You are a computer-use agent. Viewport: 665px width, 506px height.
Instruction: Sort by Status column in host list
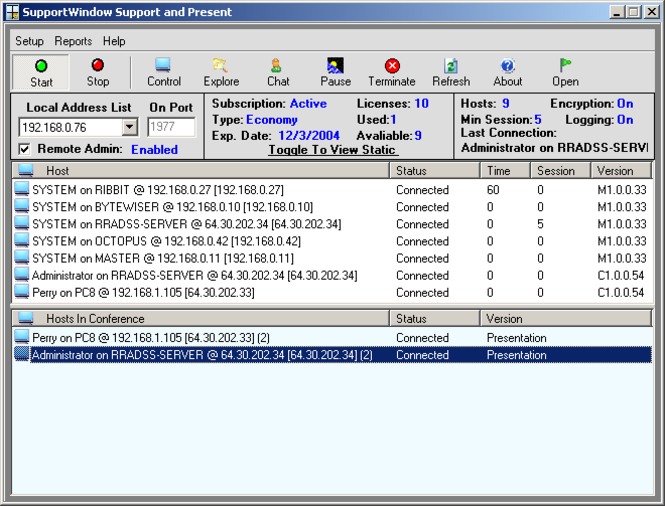[x=434, y=171]
